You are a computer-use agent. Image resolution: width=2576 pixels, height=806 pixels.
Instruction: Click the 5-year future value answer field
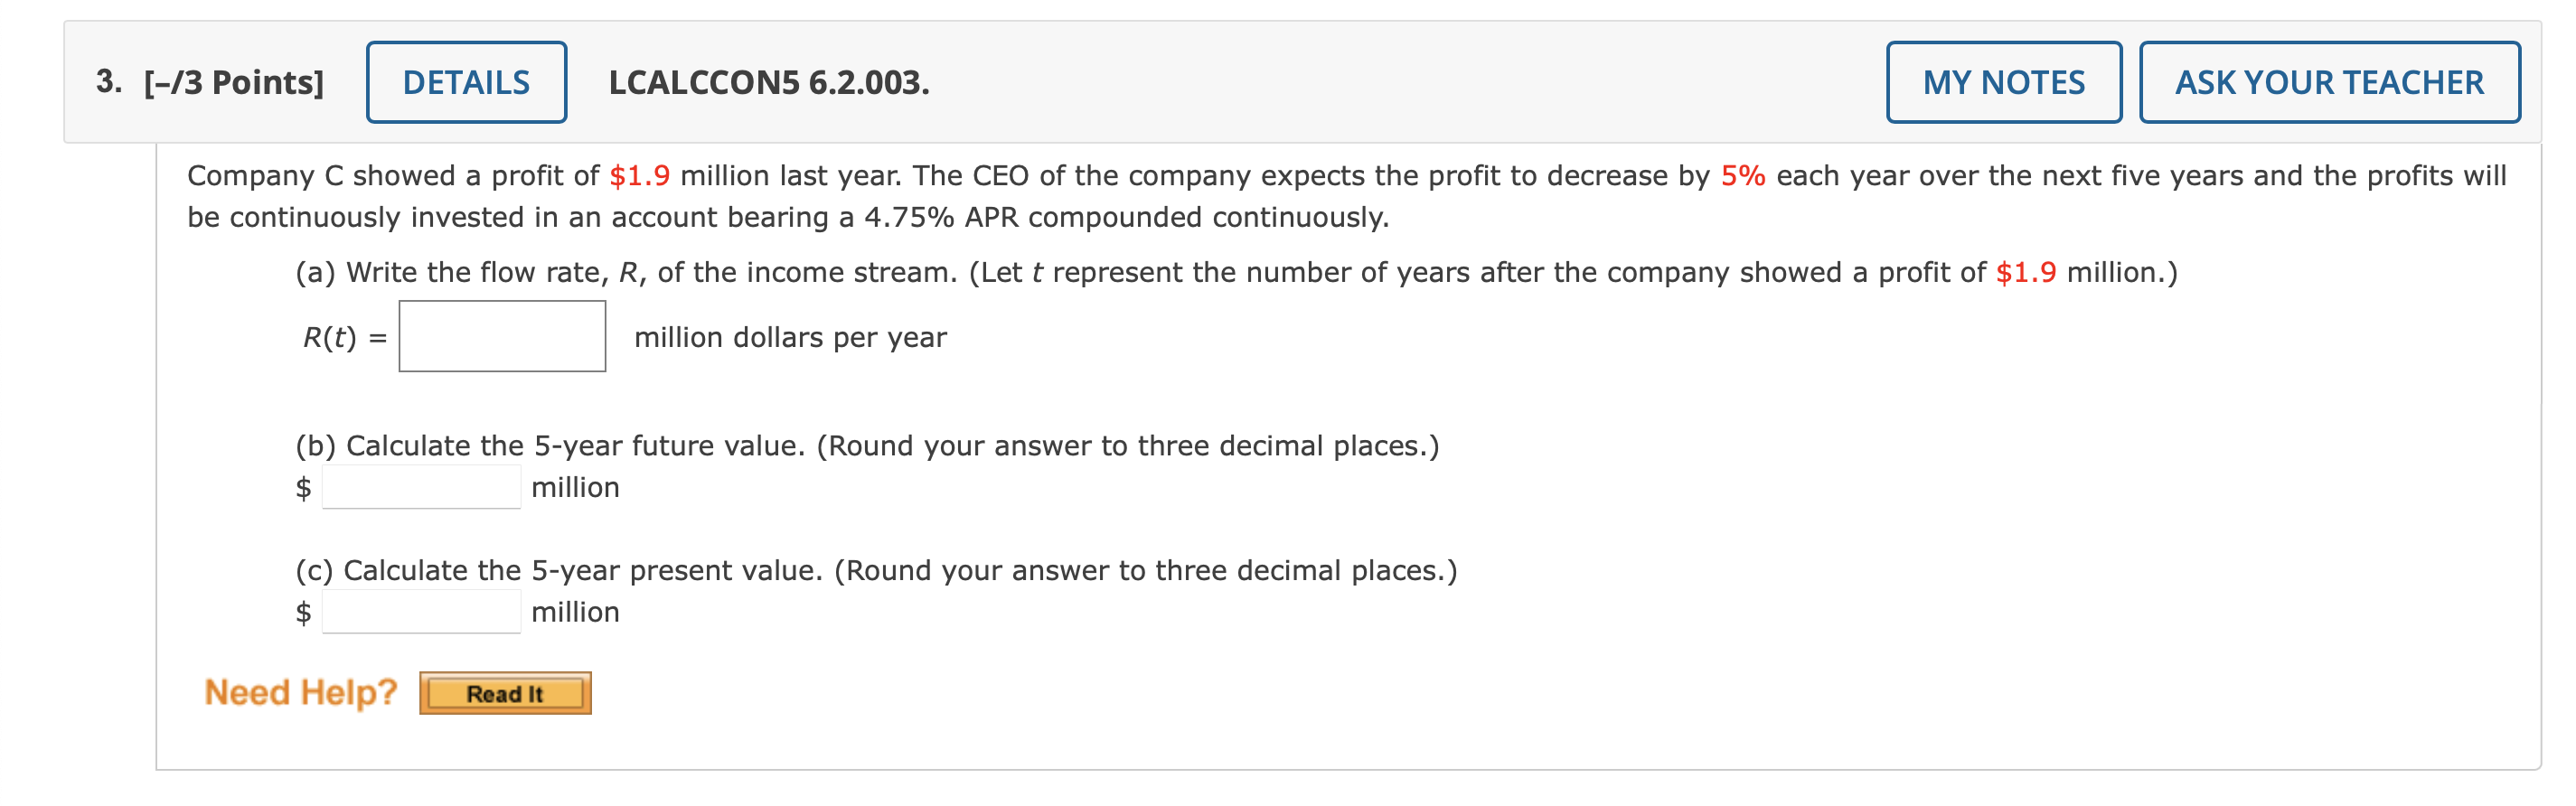click(x=419, y=488)
